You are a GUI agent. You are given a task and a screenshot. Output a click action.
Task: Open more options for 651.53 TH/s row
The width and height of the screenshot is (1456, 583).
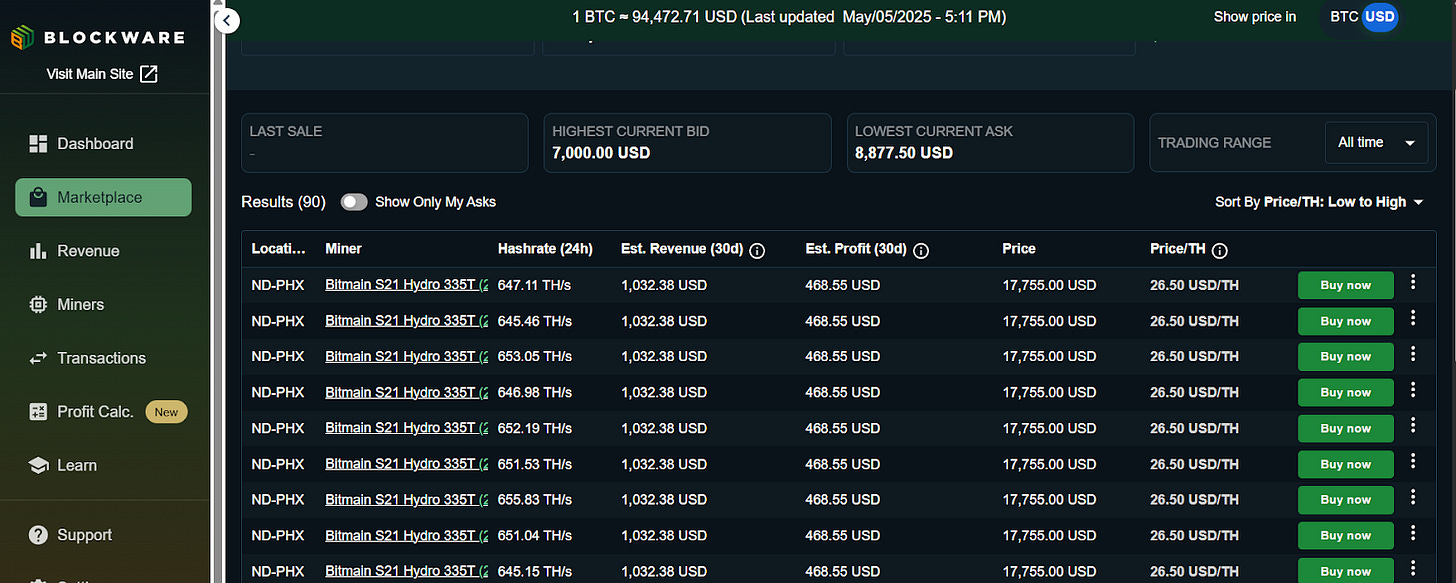tap(1413, 461)
